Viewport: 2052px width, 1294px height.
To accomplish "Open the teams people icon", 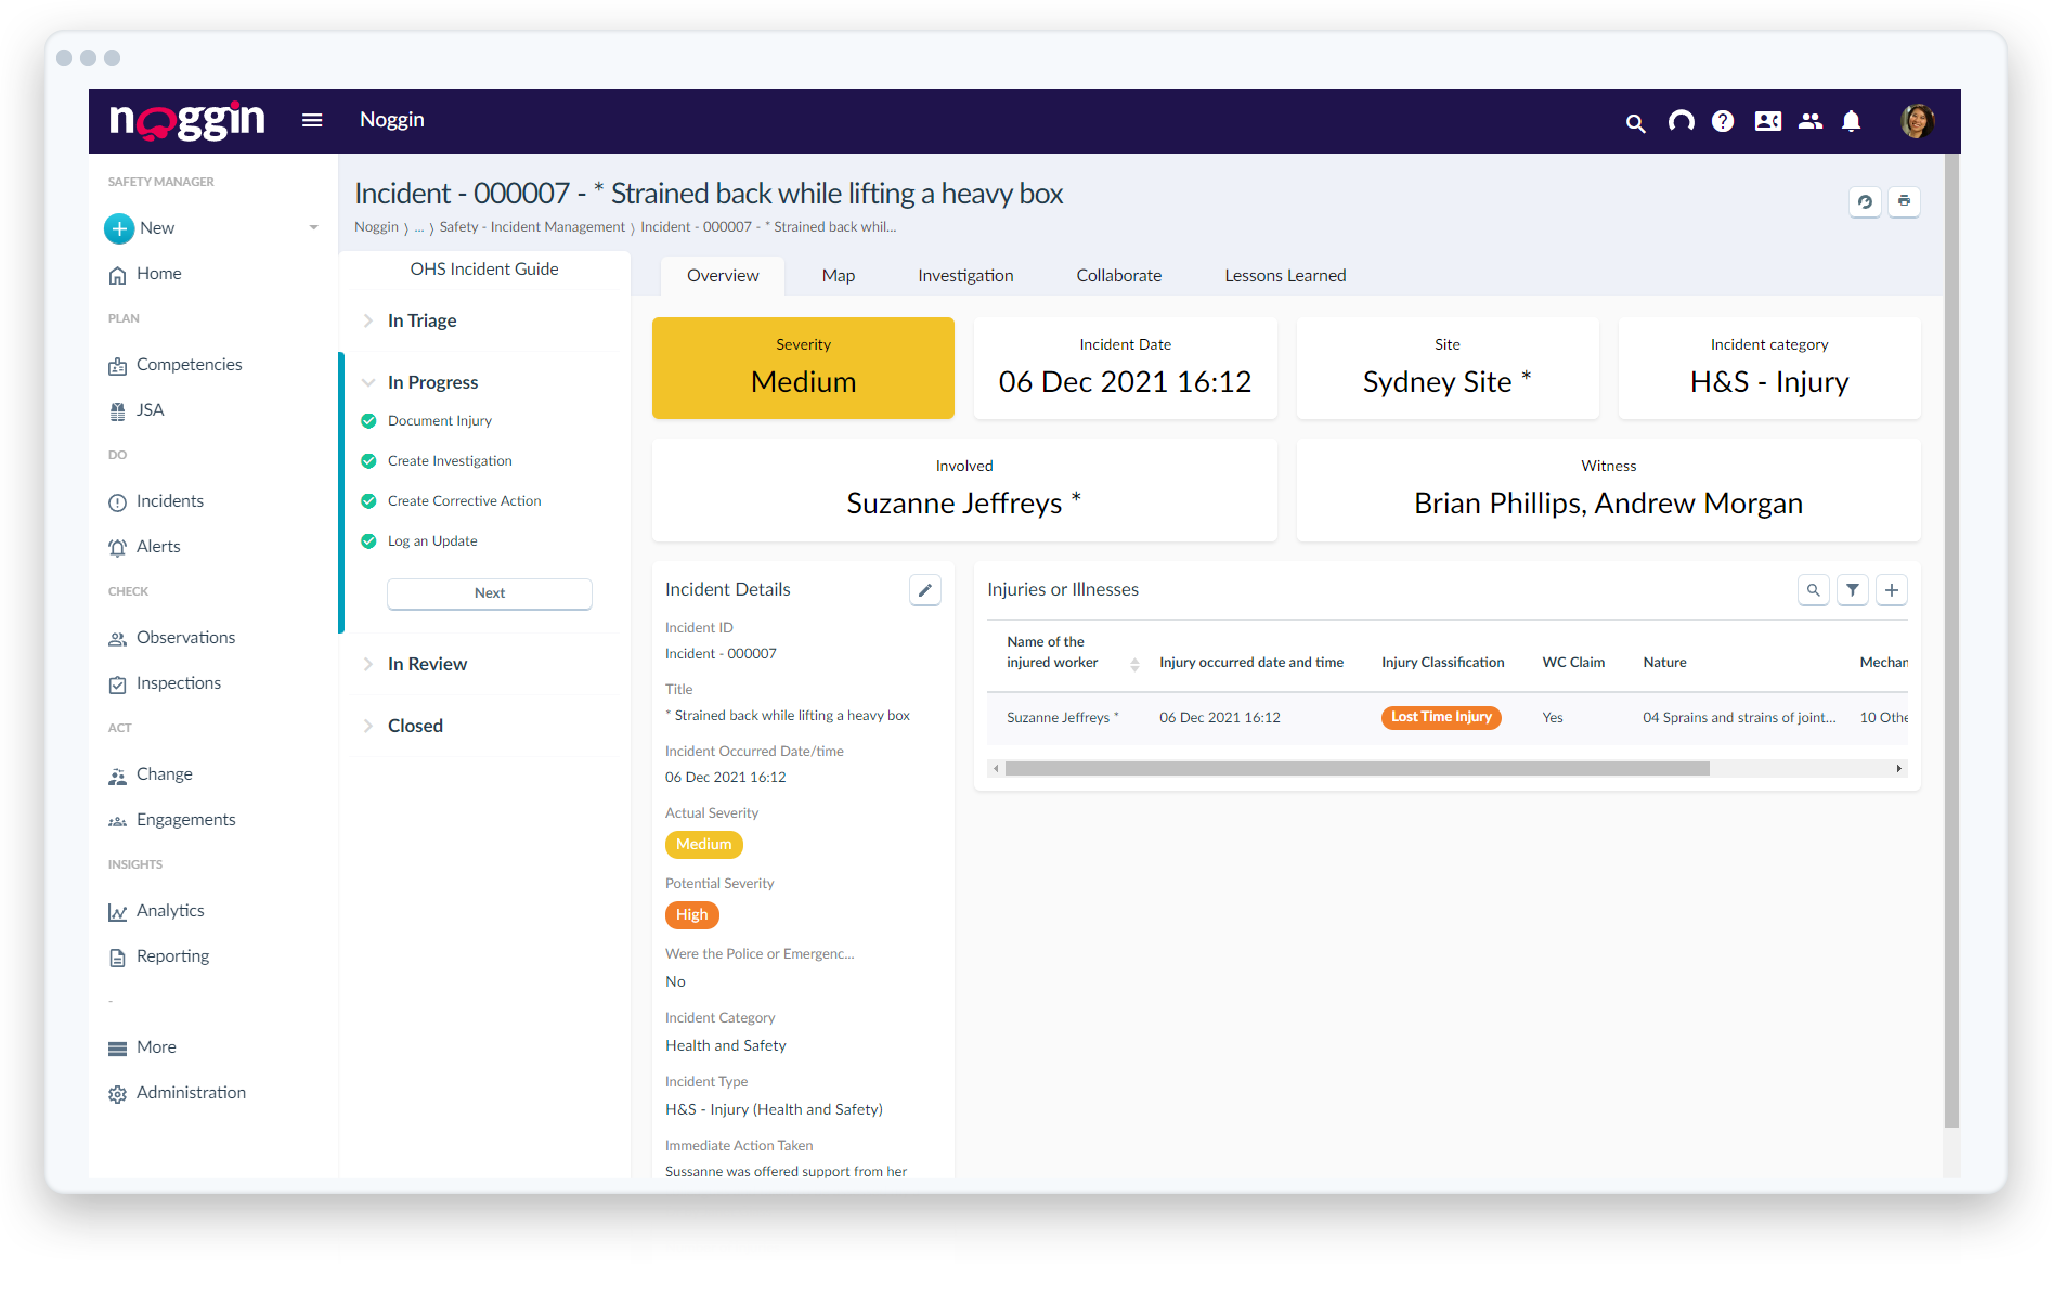I will point(1810,122).
